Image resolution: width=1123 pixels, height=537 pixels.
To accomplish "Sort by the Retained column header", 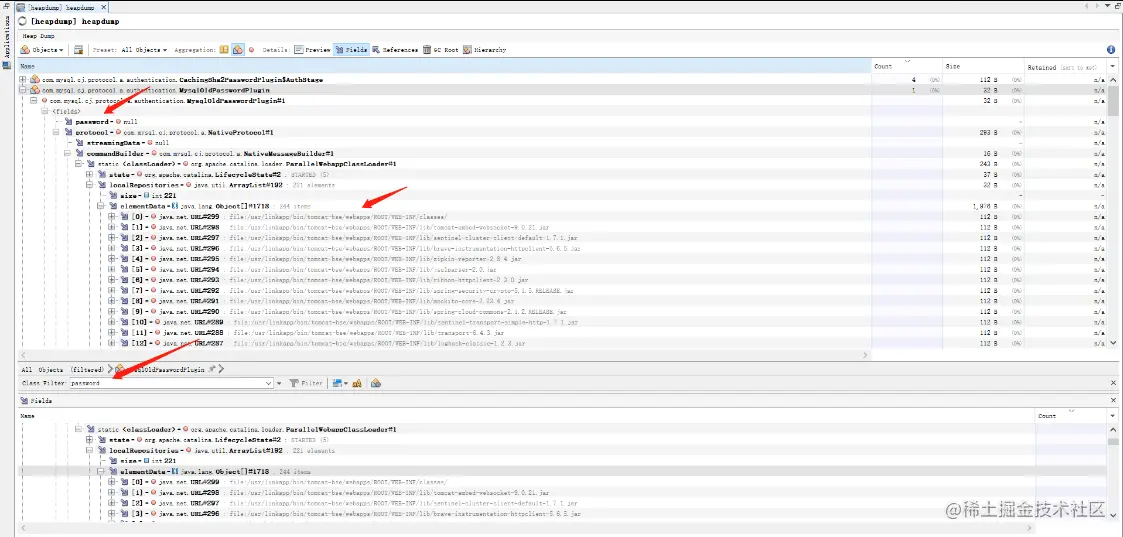I will (x=1065, y=67).
